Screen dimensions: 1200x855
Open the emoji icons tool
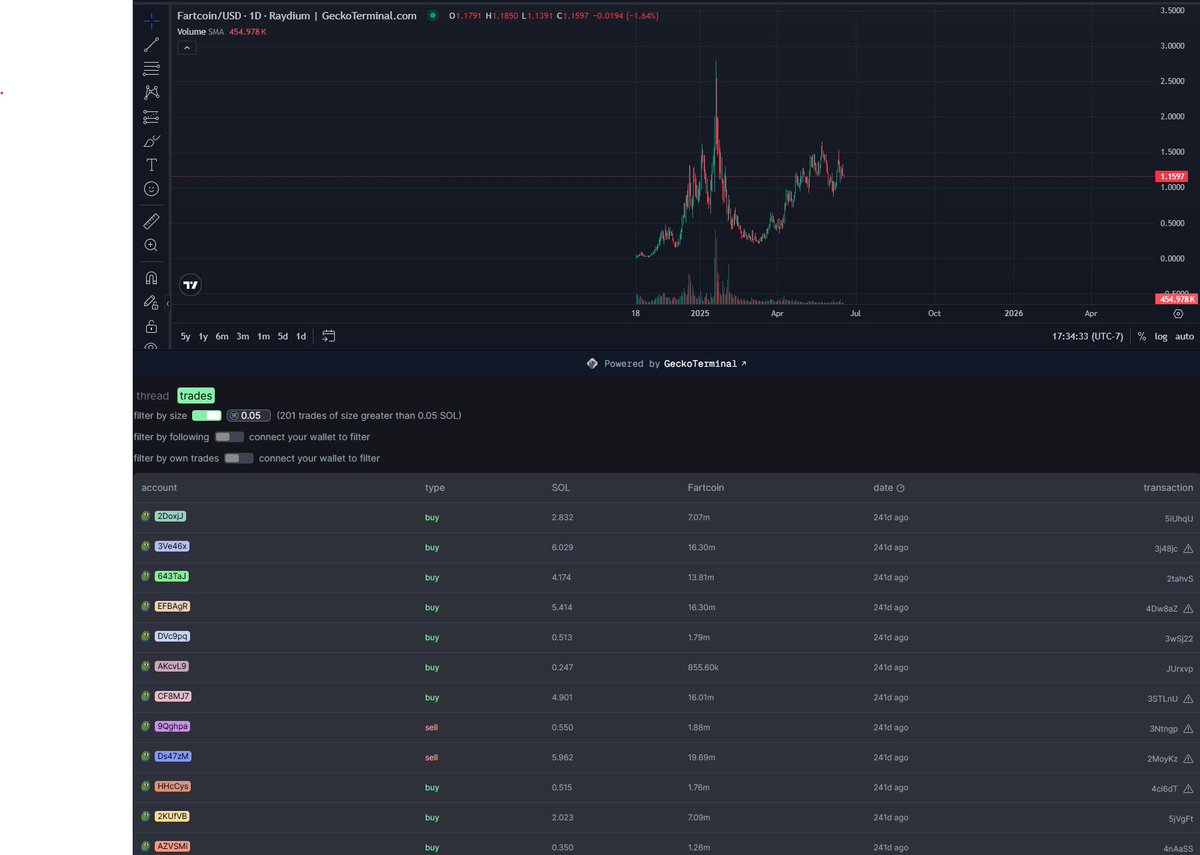(x=151, y=189)
